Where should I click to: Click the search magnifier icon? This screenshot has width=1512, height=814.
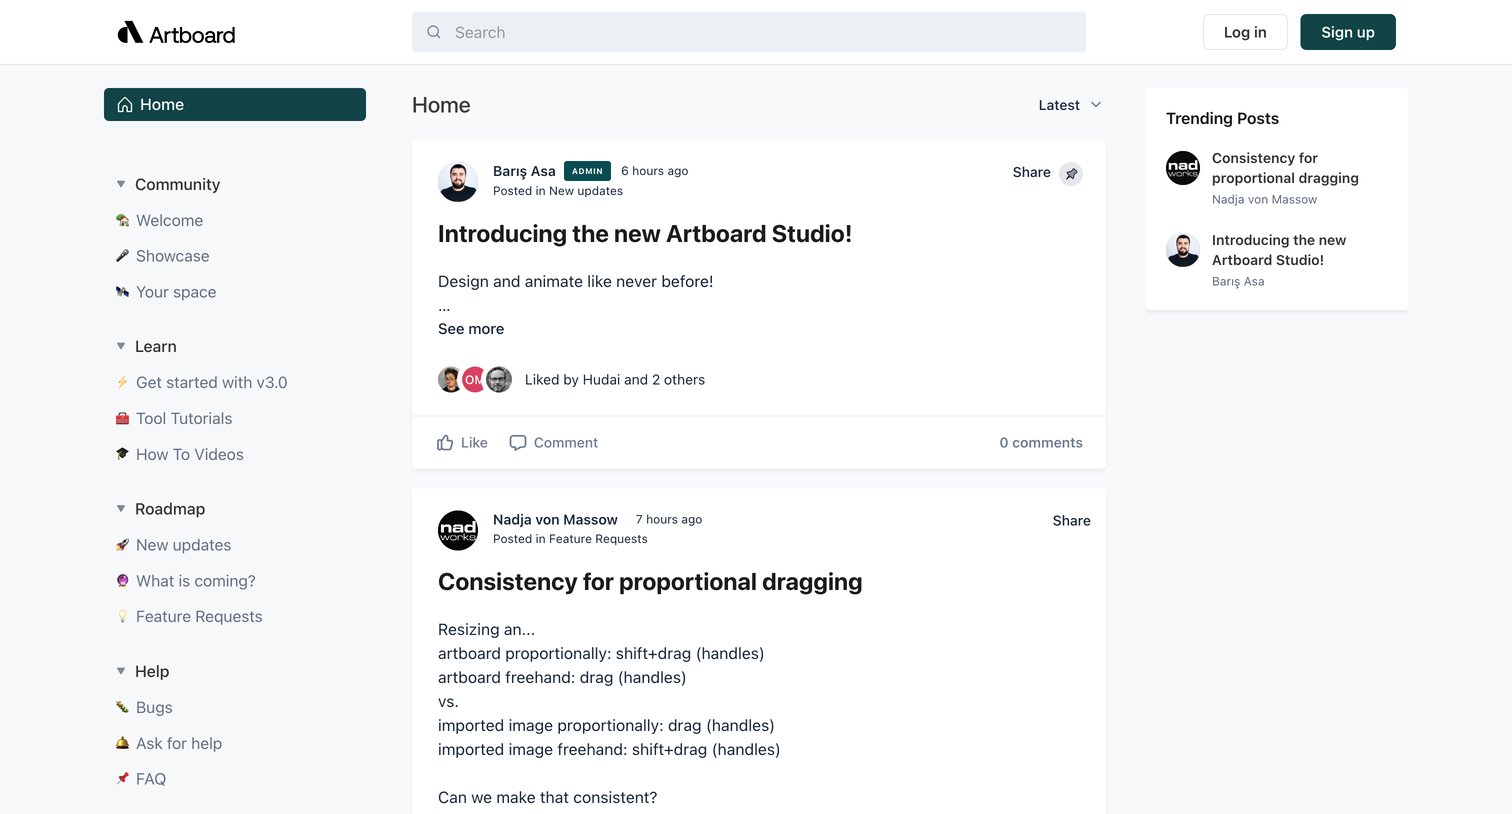(x=434, y=32)
